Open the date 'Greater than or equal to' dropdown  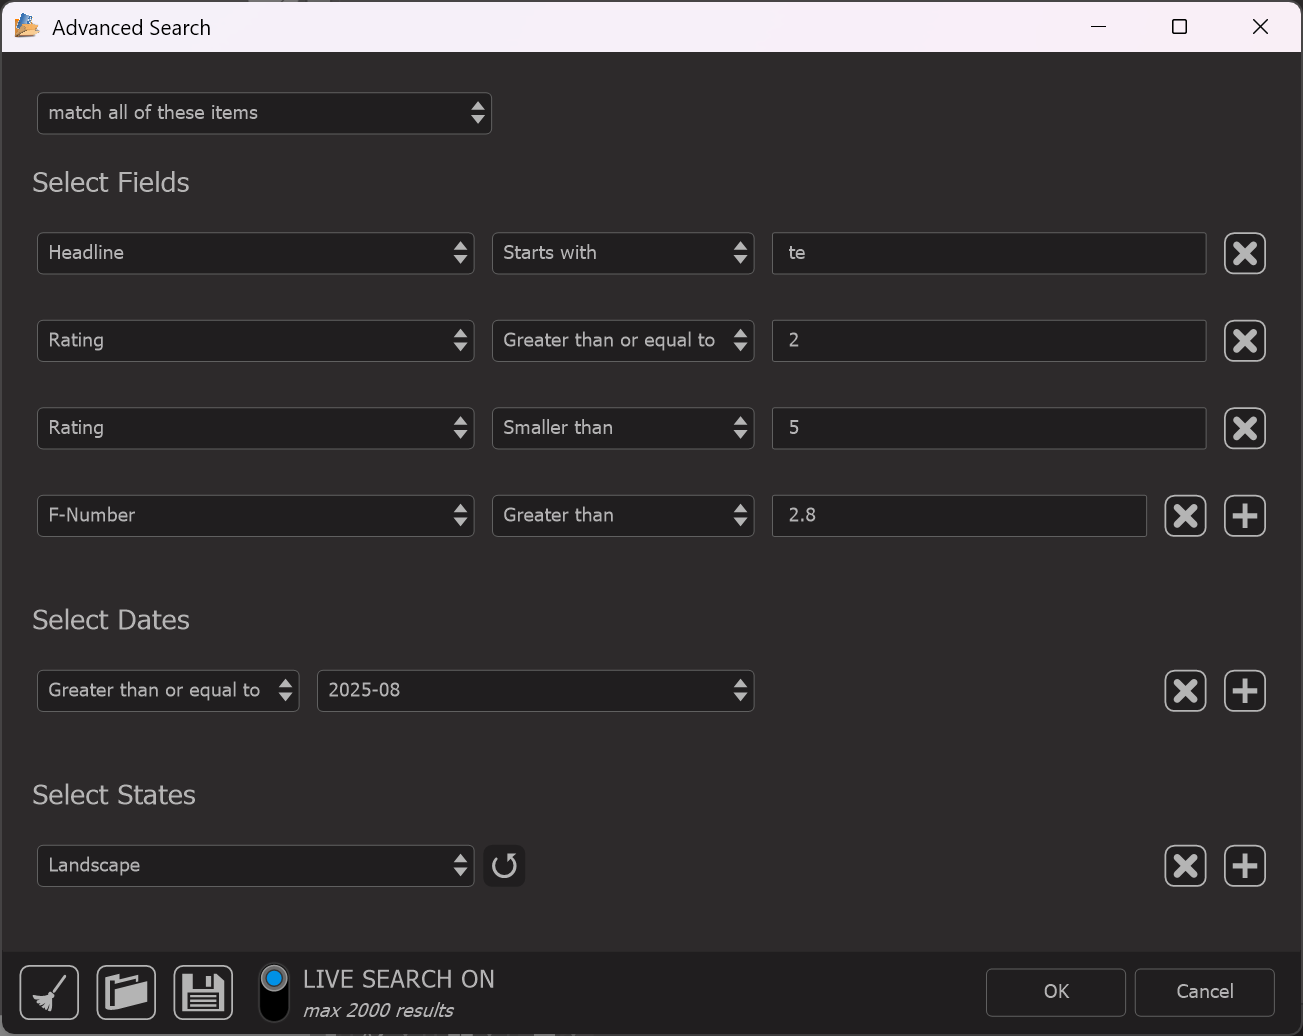click(x=168, y=691)
